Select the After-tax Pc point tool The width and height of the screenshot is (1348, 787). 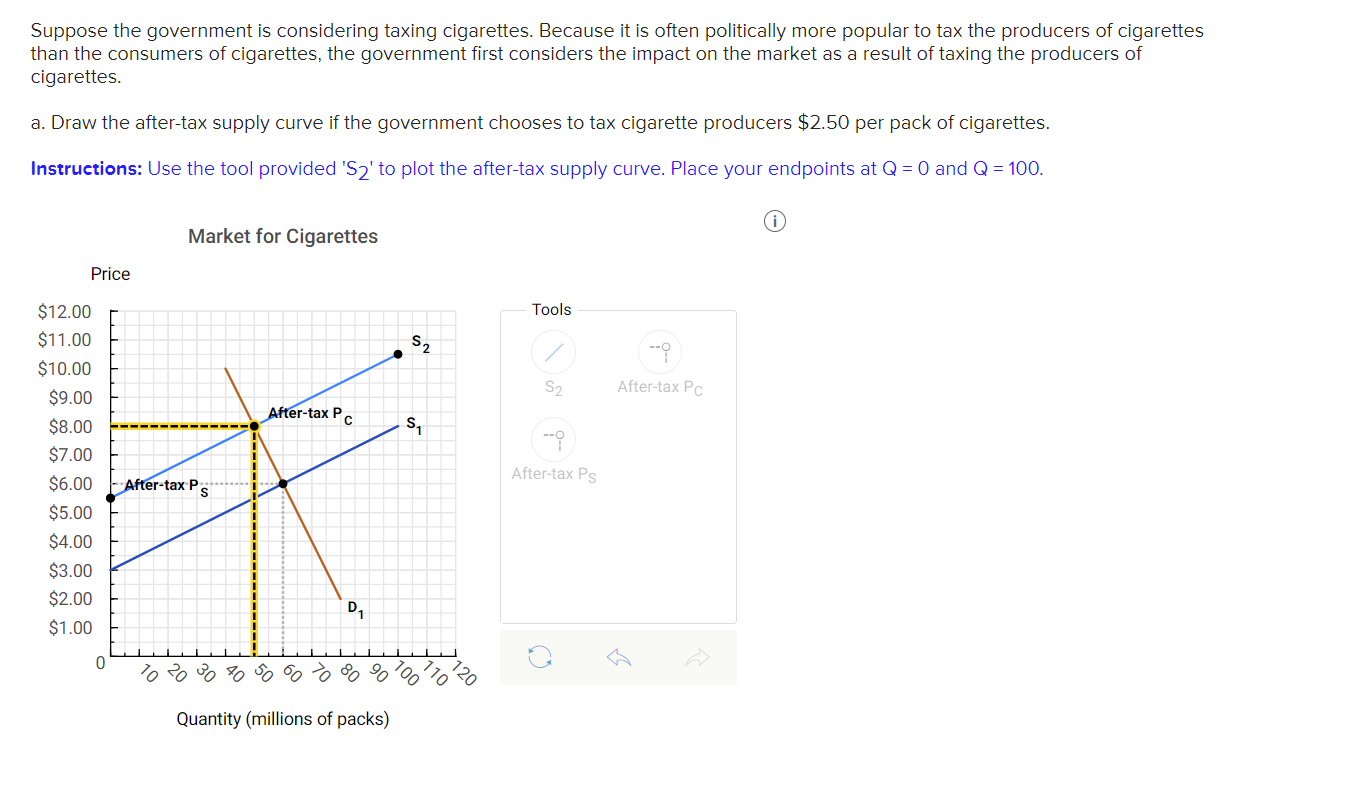pos(659,351)
